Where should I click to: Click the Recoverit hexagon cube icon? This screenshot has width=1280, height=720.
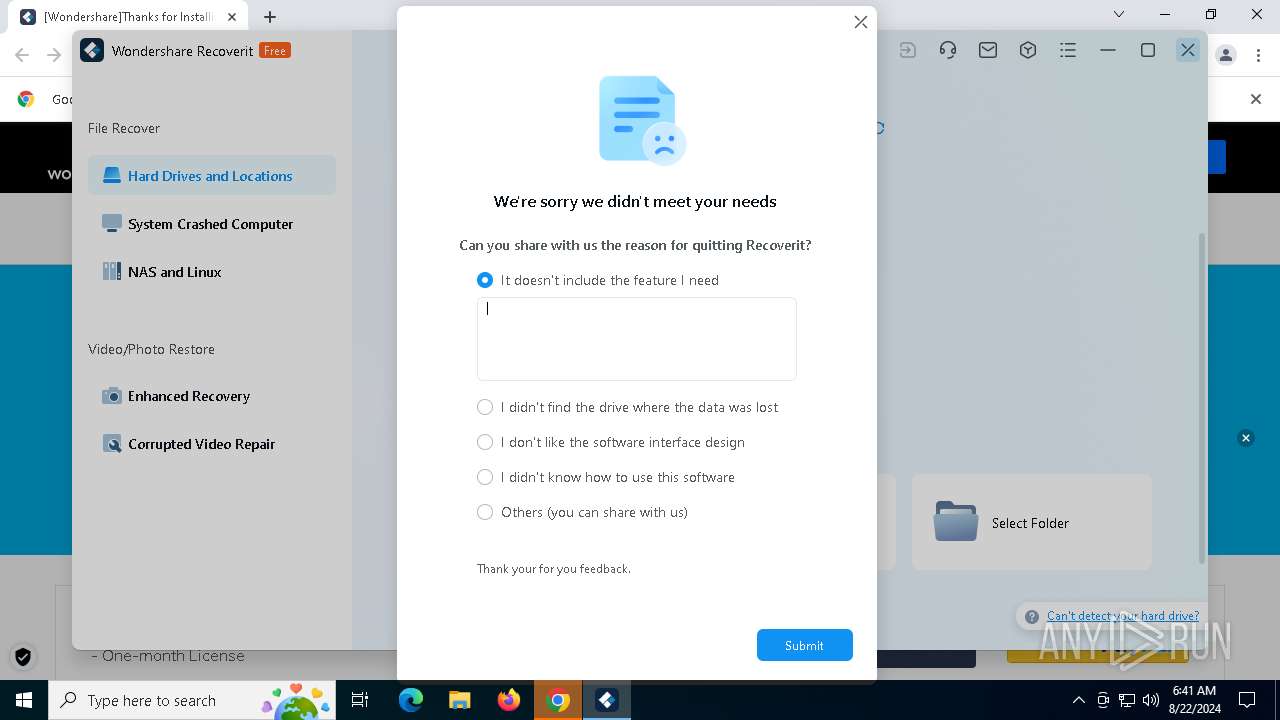(1028, 50)
